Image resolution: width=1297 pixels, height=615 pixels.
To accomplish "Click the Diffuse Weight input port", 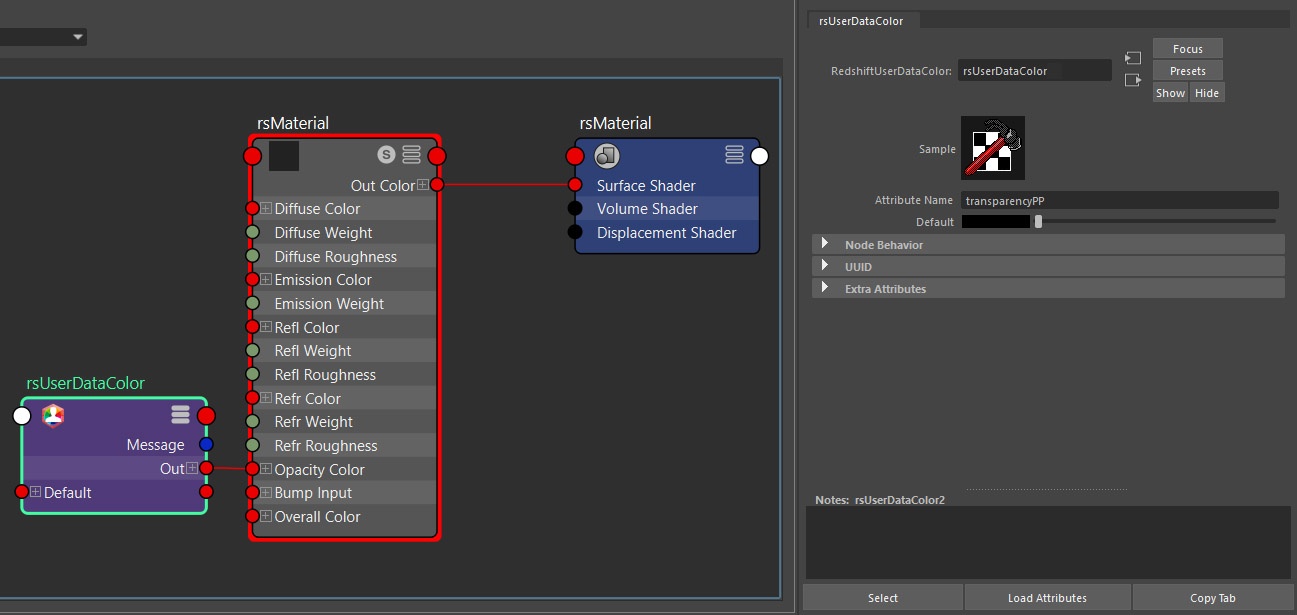I will click(253, 232).
